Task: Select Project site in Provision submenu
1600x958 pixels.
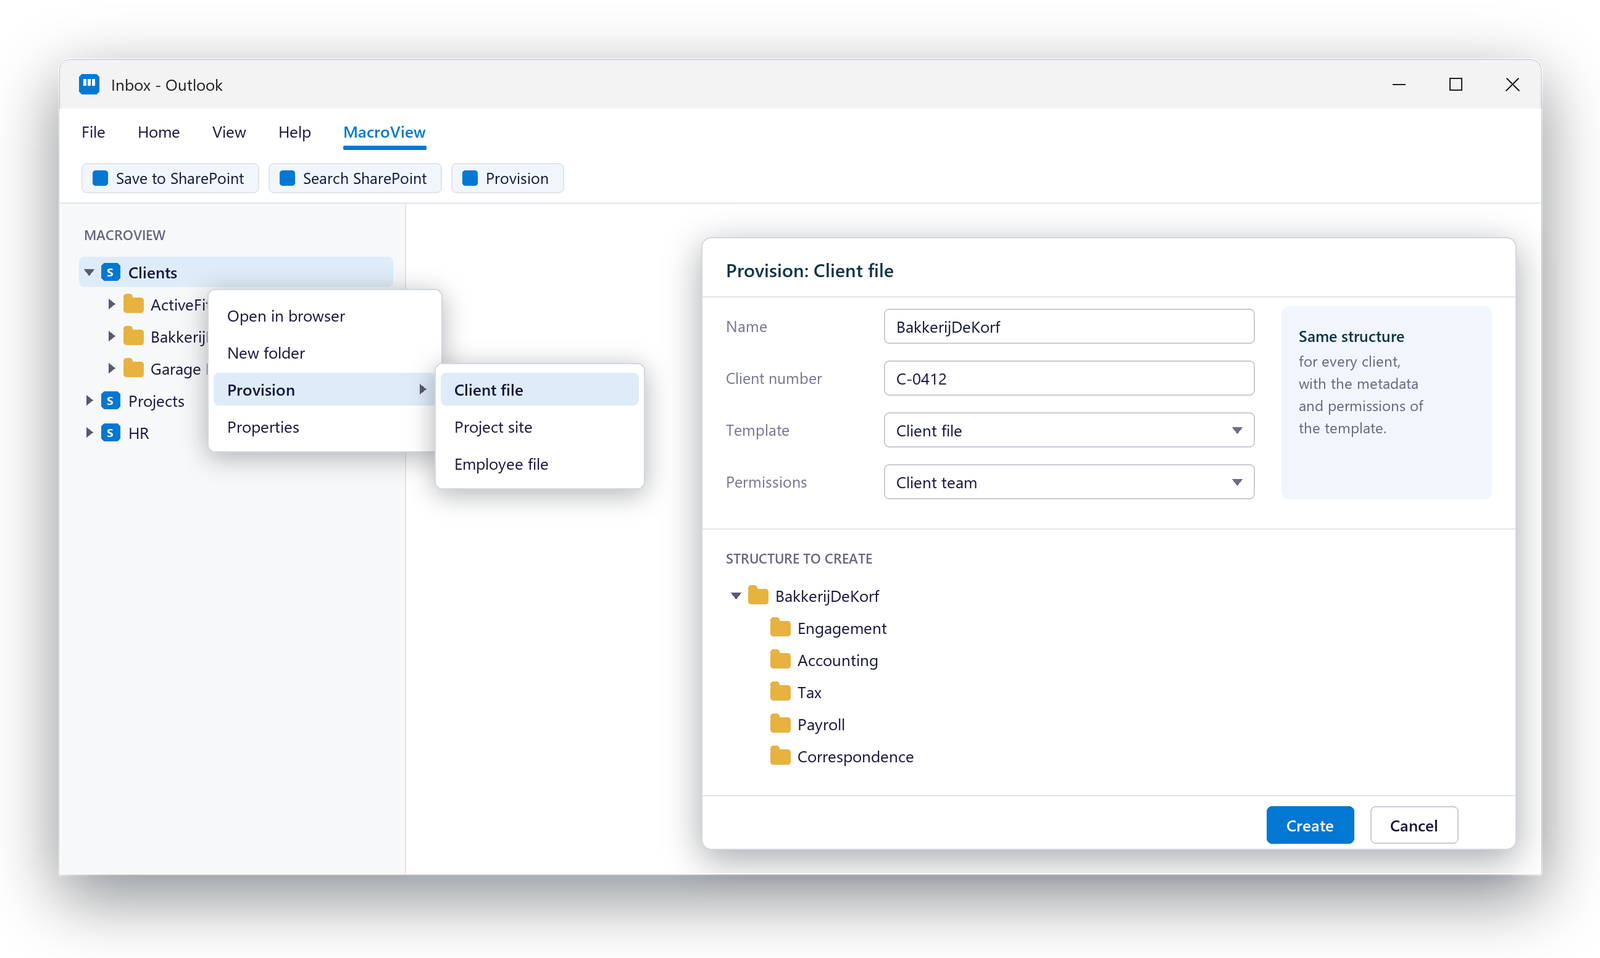Action: pos(540,427)
